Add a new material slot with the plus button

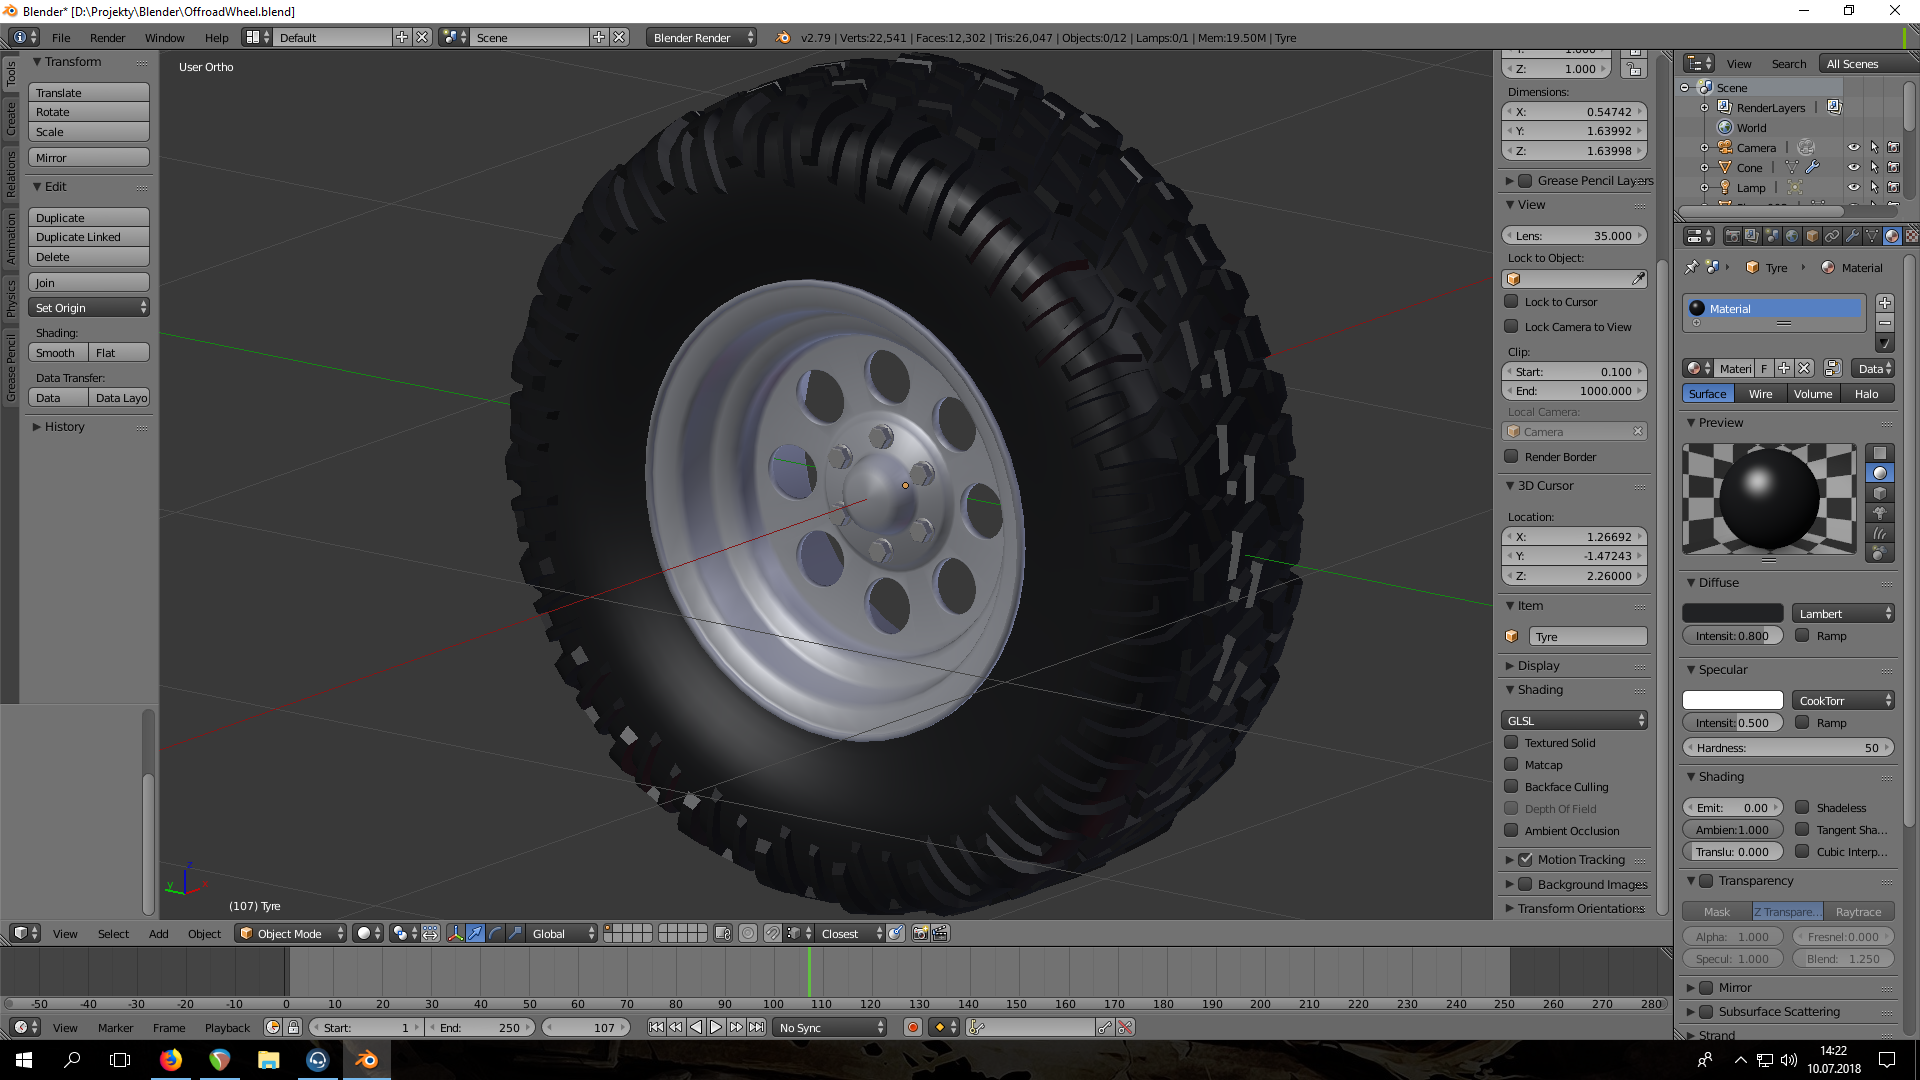(x=1885, y=303)
